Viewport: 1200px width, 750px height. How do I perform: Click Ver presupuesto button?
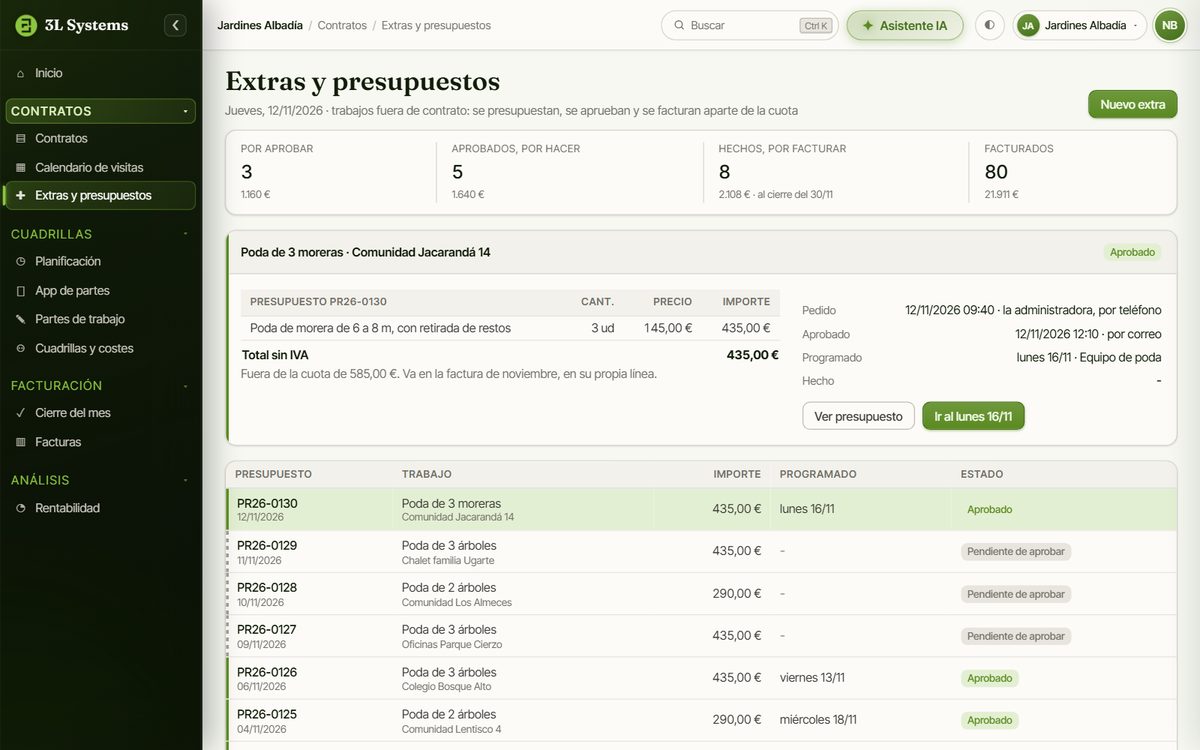(x=858, y=416)
